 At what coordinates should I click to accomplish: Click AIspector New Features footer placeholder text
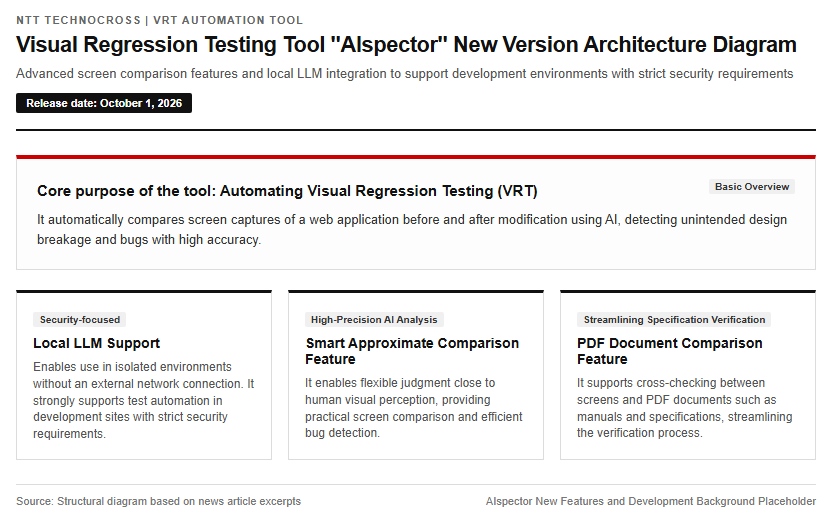click(x=651, y=501)
